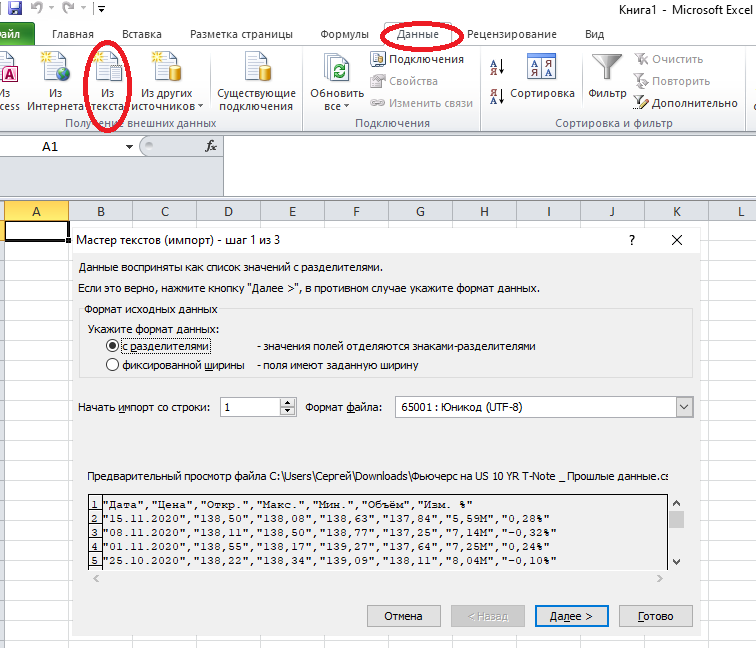Select column header G
This screenshot has width=756, height=648.
[x=420, y=211]
